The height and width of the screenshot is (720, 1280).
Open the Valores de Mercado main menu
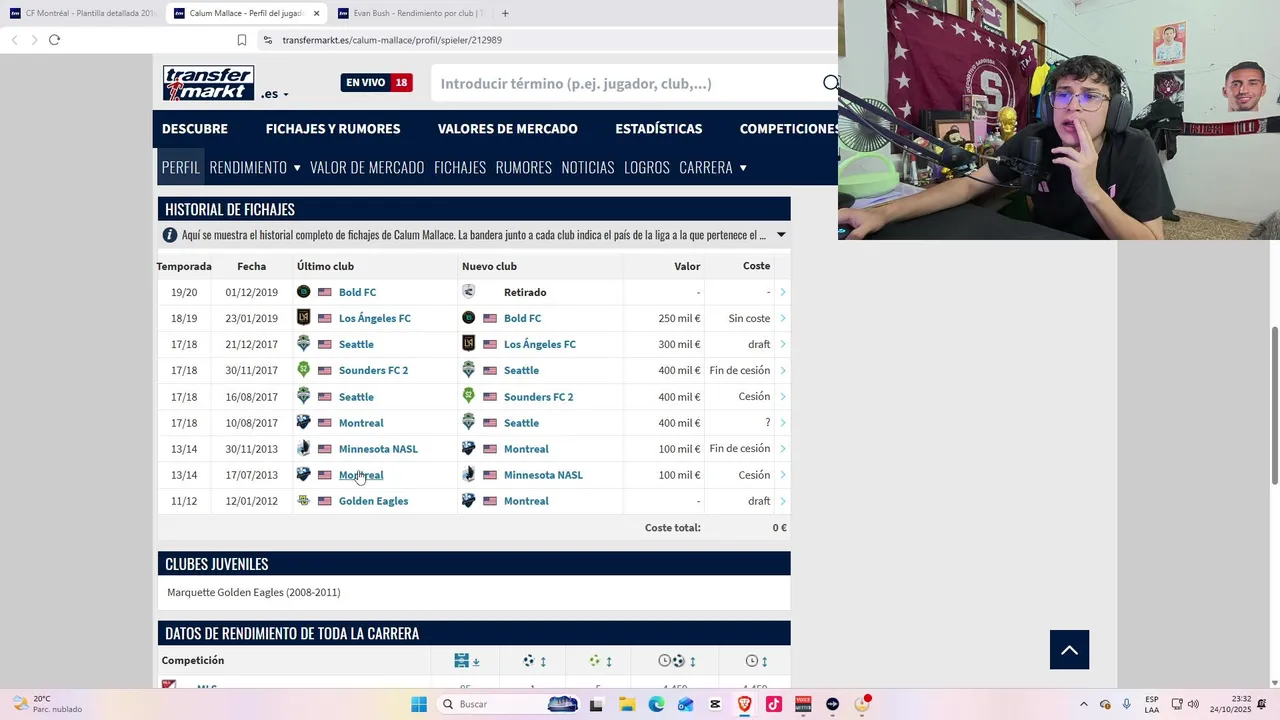coord(508,129)
